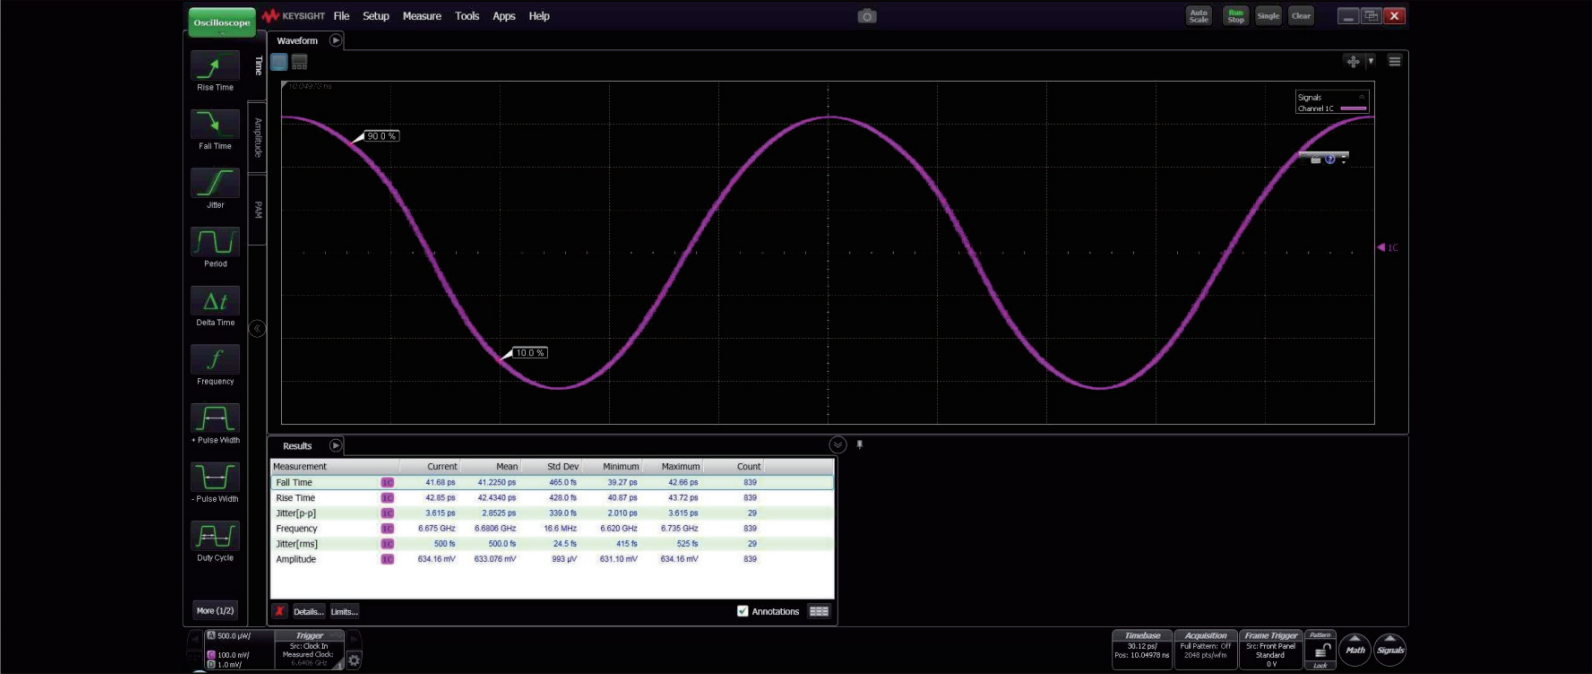Click the pin icon in Results panel

click(859, 445)
